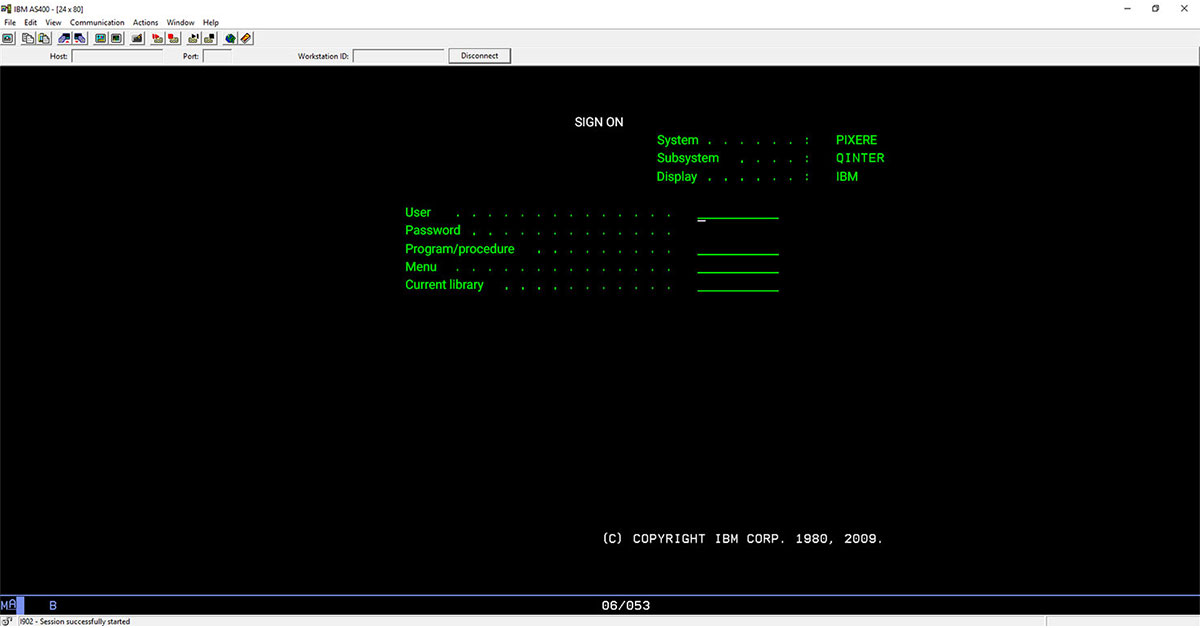Click the Port input field
The image size is (1200, 628).
coord(217,56)
